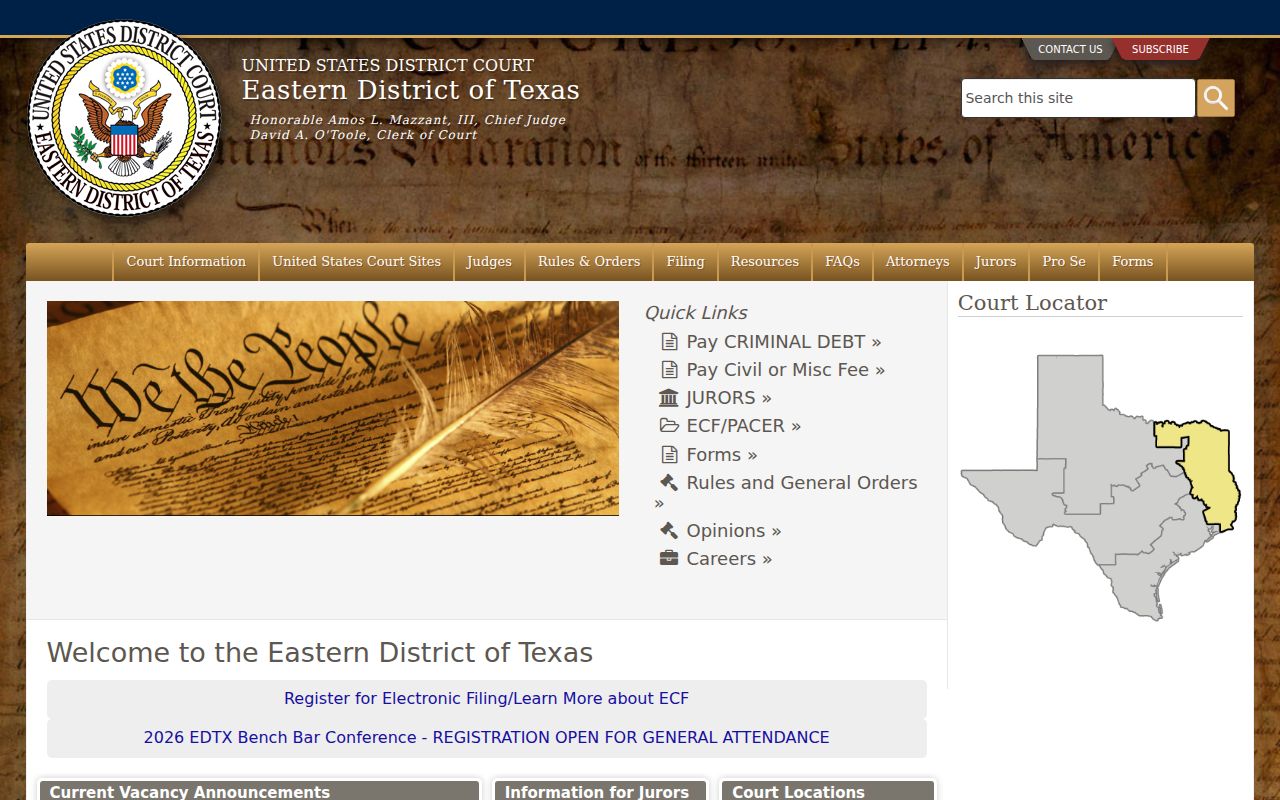Click the Information for Jurors section header
The height and width of the screenshot is (800, 1280).
[x=601, y=791]
